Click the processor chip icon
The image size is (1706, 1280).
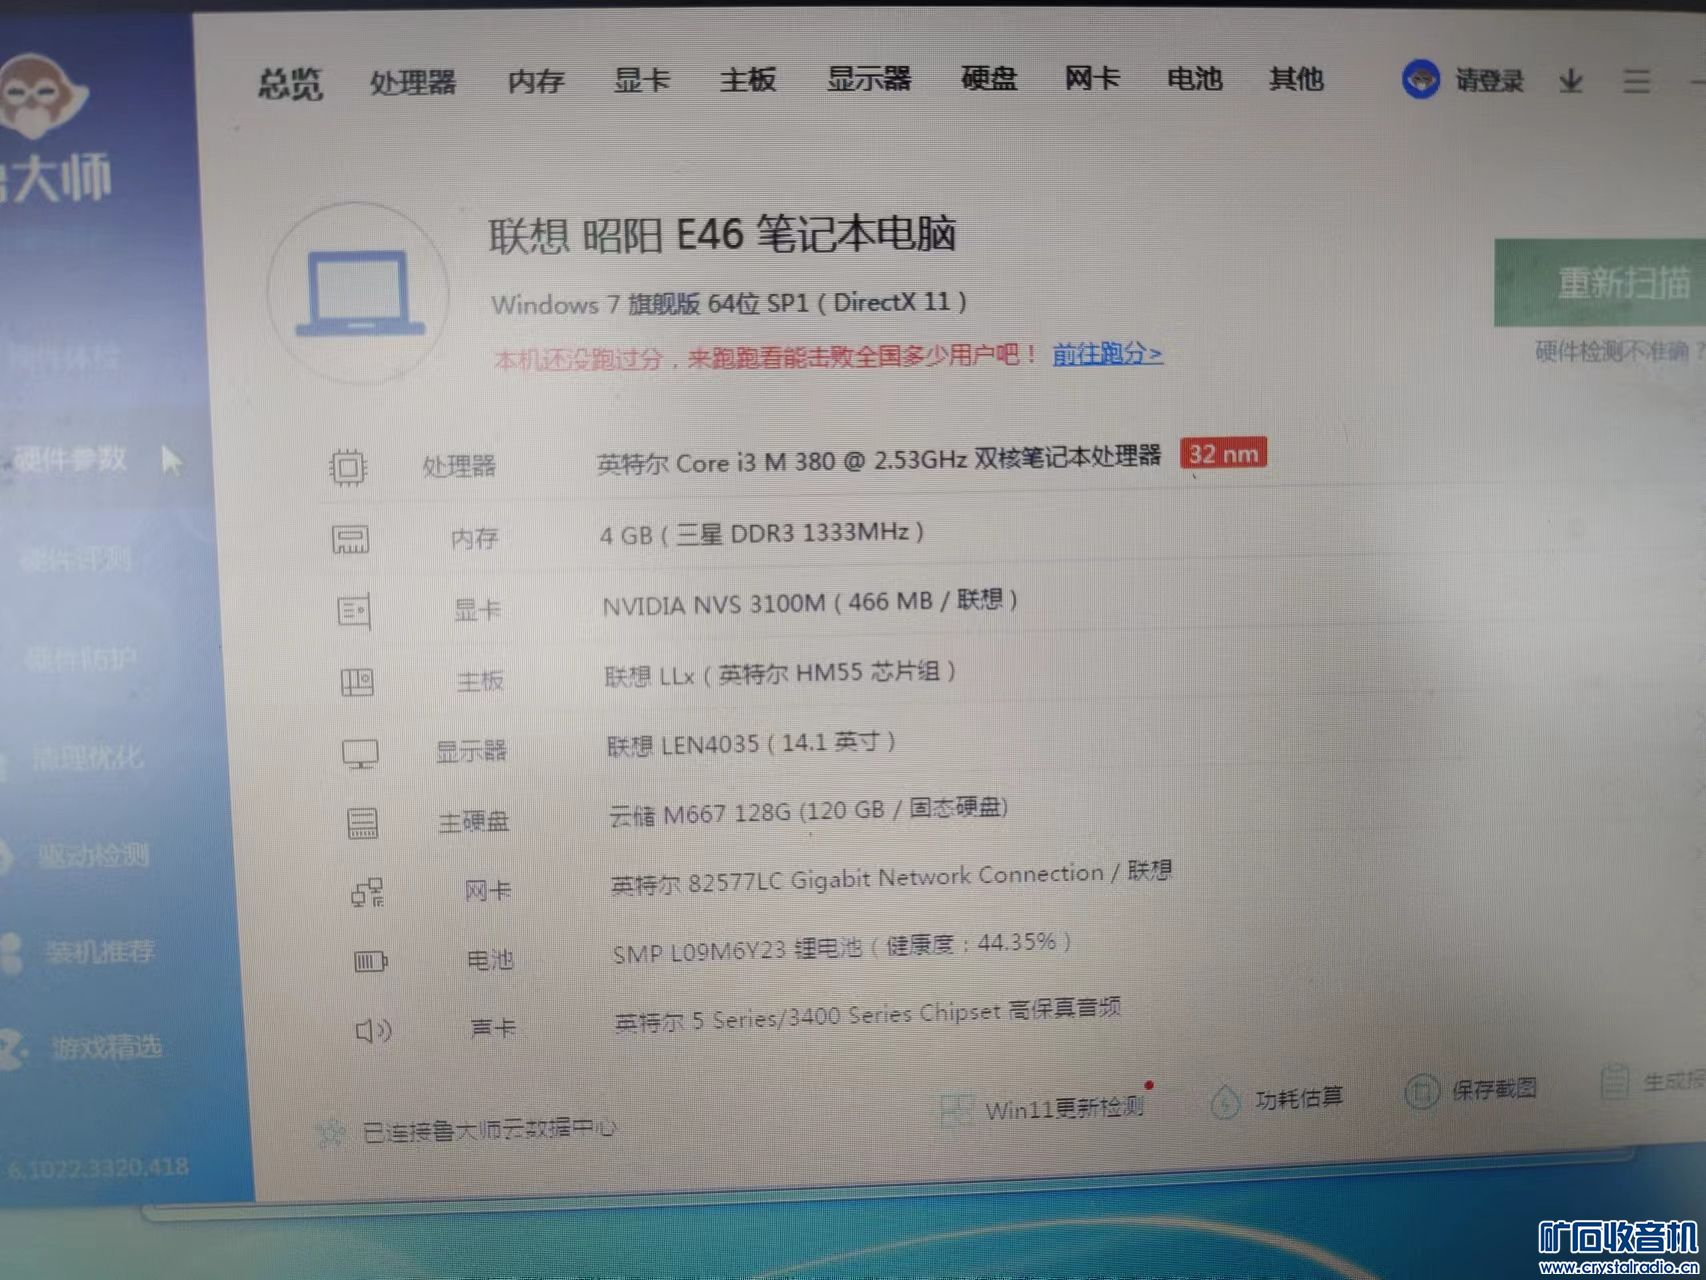(348, 467)
